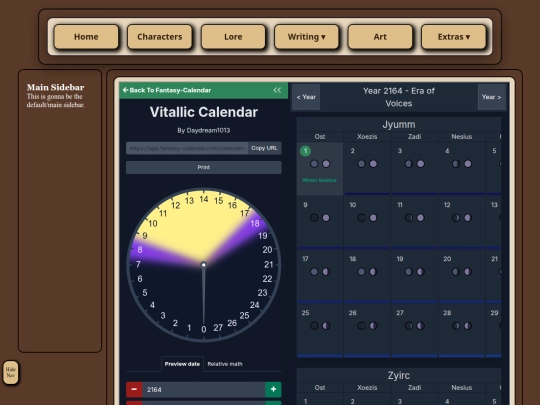The height and width of the screenshot is (405, 540).
Task: Switch to the Relative math tab
Action: (225, 364)
